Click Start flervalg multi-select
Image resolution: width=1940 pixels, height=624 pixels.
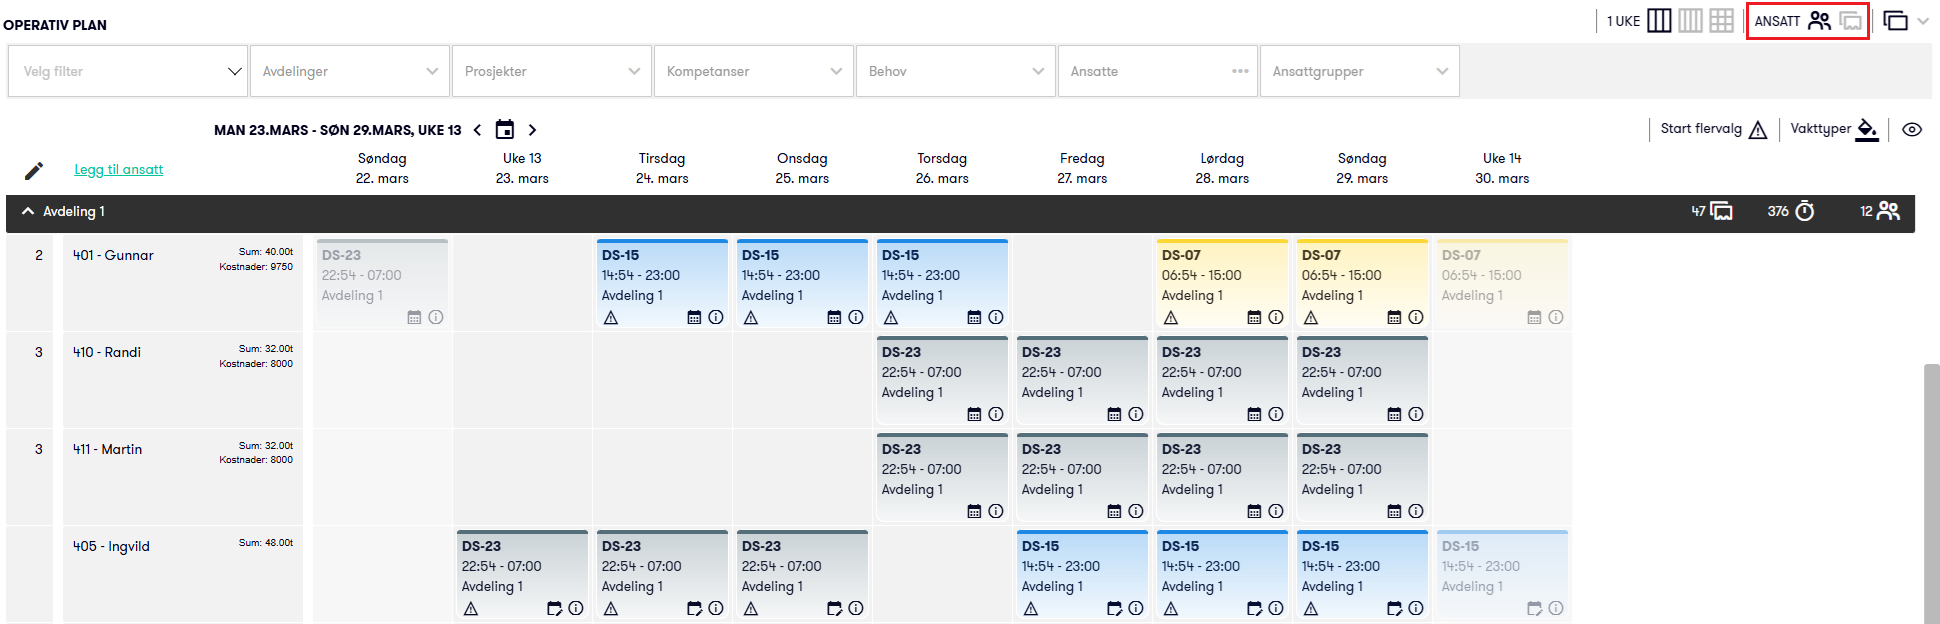[1713, 129]
